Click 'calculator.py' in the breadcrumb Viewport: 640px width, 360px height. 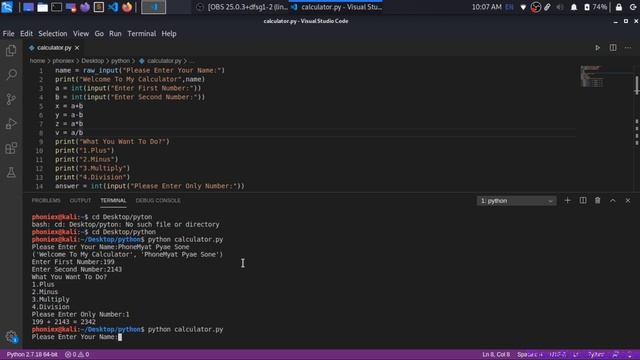(x=164, y=61)
